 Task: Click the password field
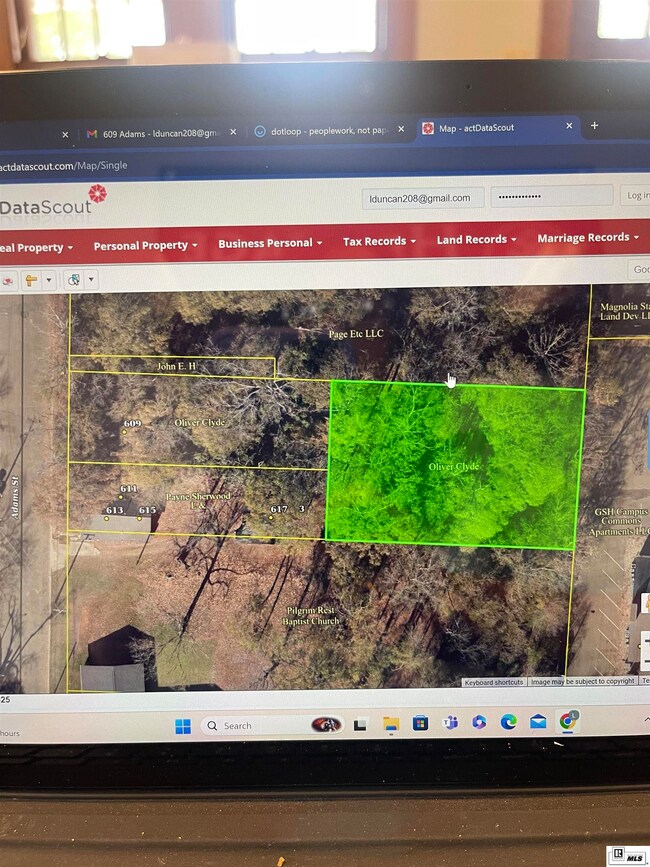(552, 196)
